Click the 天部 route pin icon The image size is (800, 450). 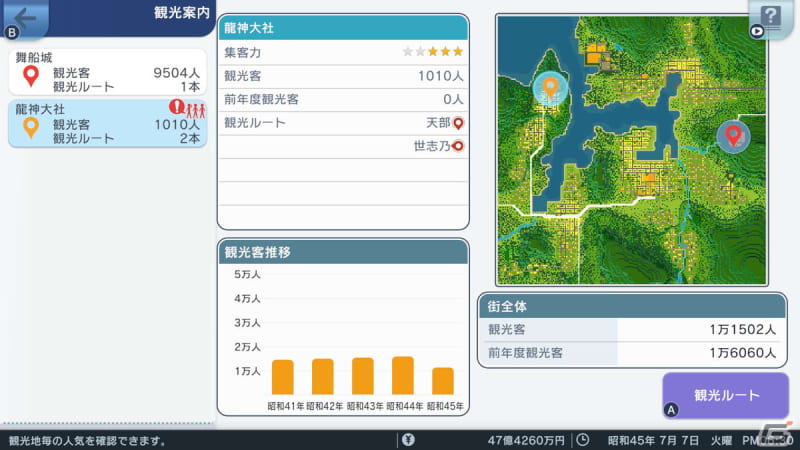(x=458, y=123)
